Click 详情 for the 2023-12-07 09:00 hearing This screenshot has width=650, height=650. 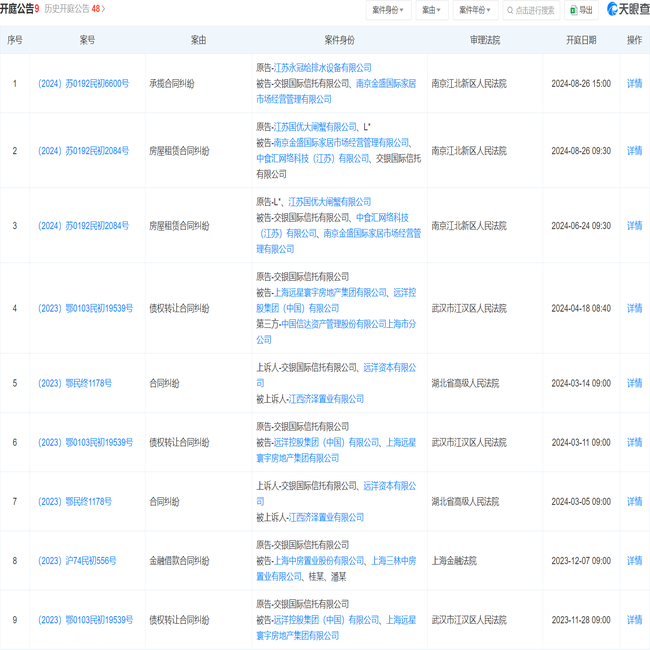[x=634, y=561]
